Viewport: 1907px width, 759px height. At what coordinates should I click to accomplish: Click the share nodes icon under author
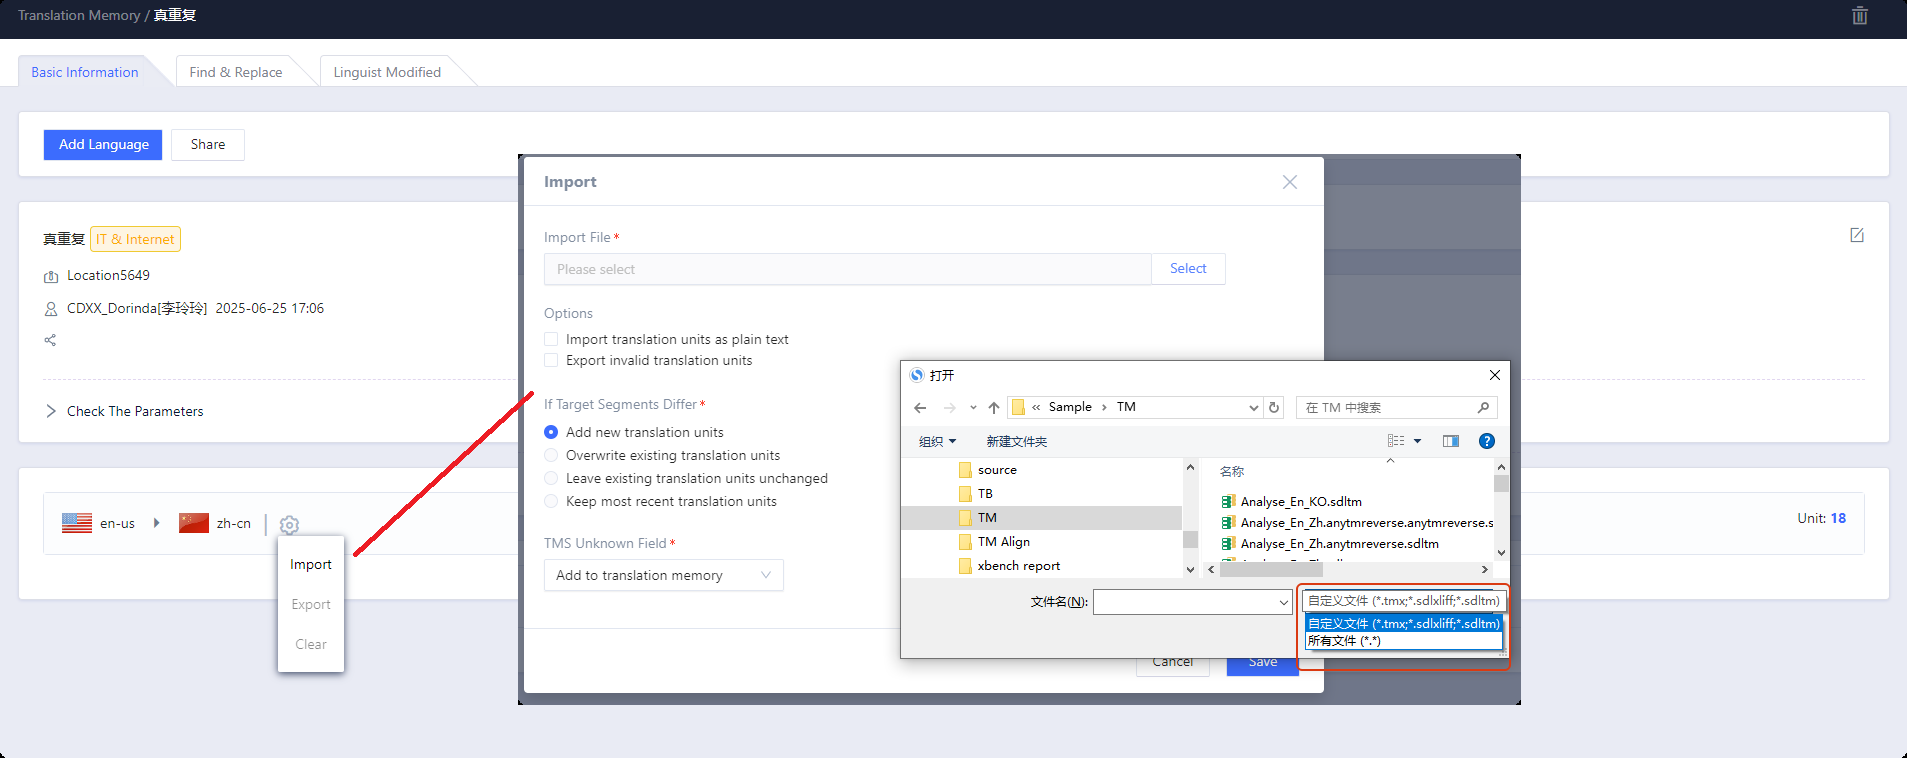(50, 340)
